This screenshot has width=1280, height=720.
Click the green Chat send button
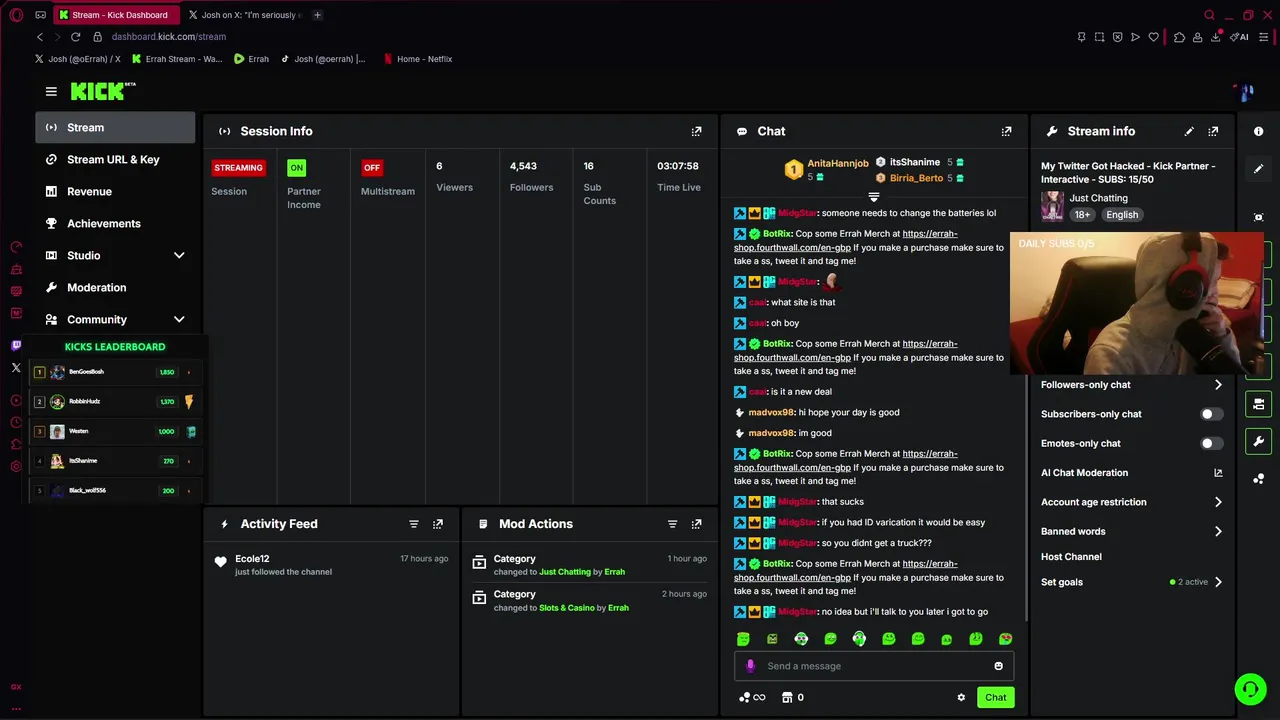(996, 698)
